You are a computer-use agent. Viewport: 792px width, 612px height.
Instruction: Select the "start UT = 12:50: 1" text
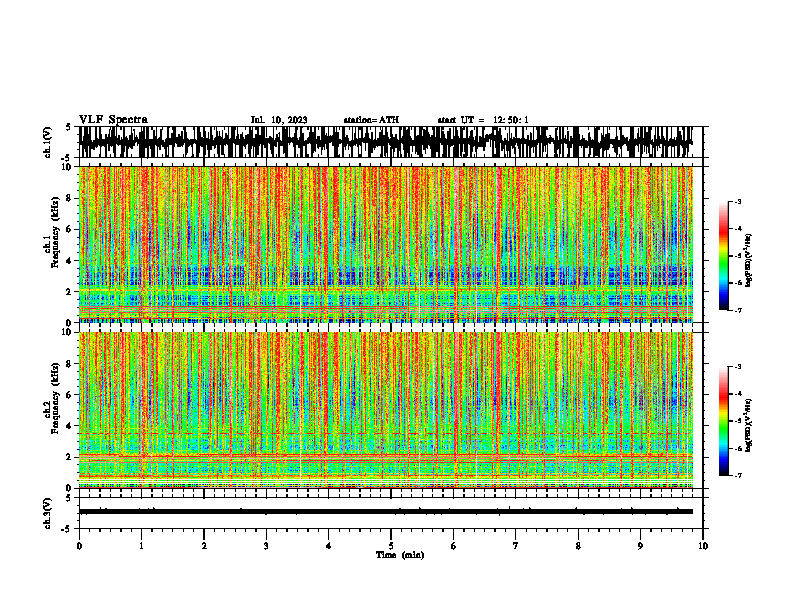483,120
